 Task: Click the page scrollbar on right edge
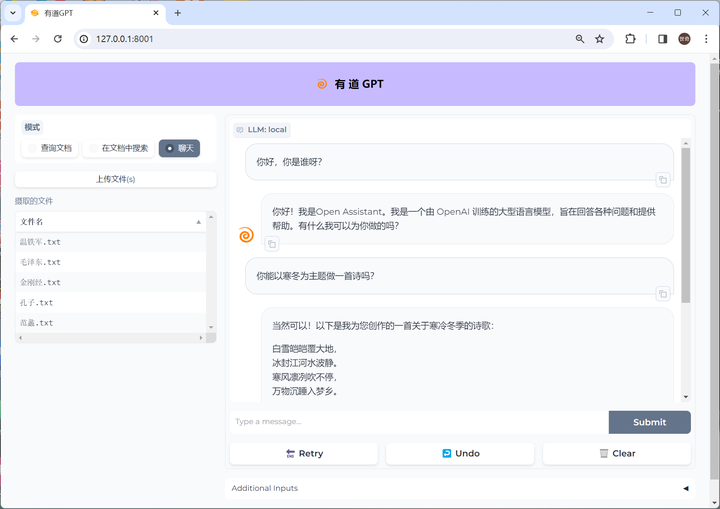pos(714,271)
